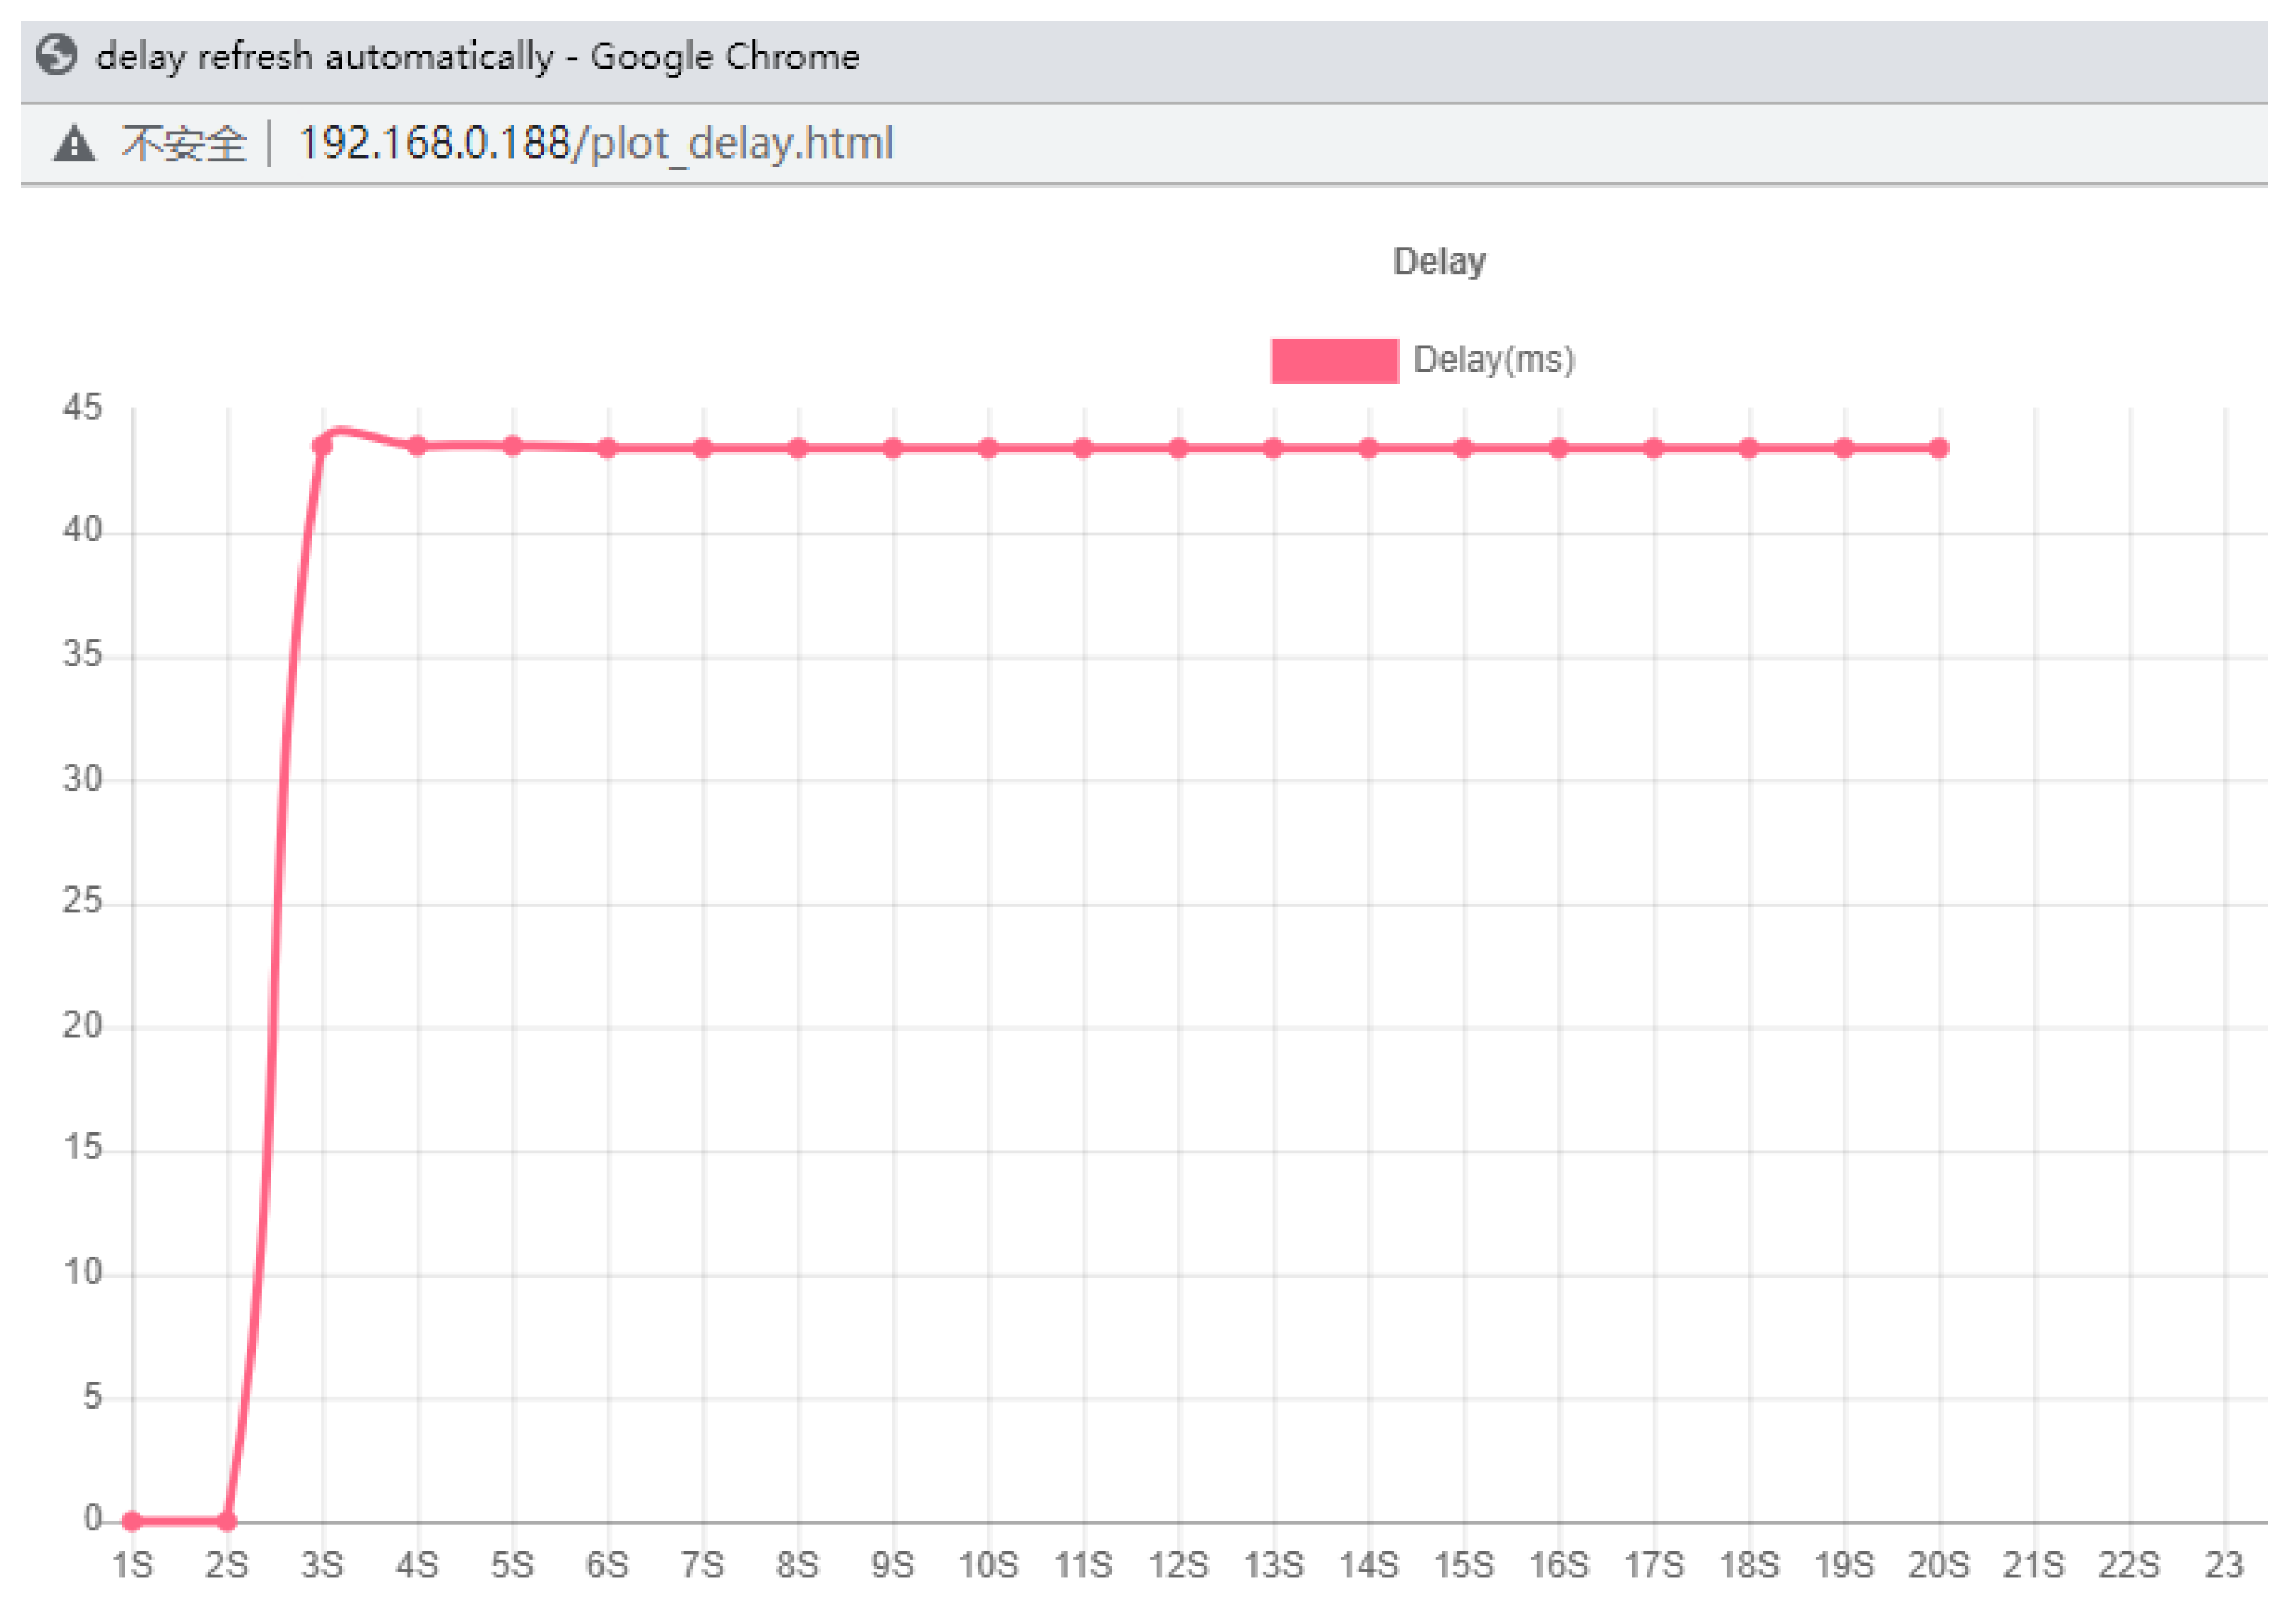Click the 不安全 security label

[184, 143]
